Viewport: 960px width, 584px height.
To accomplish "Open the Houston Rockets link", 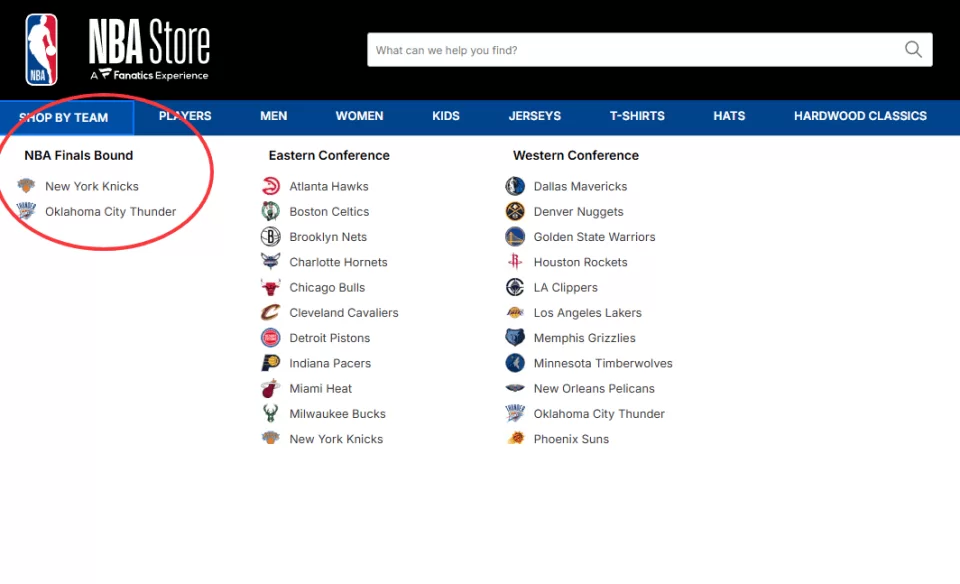I will coord(580,262).
